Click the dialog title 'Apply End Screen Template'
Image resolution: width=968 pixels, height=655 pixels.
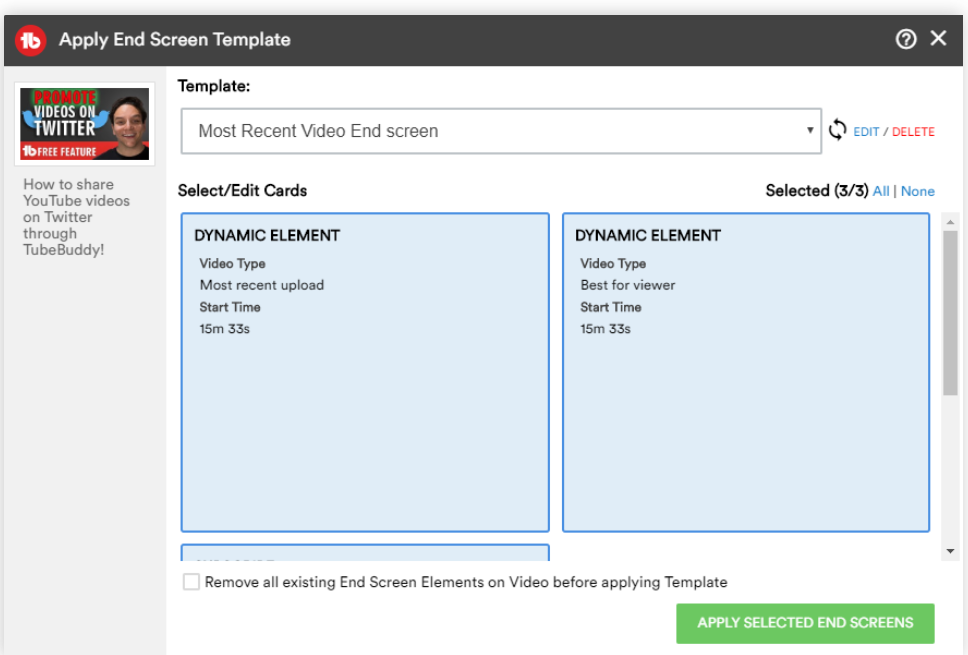pos(175,40)
